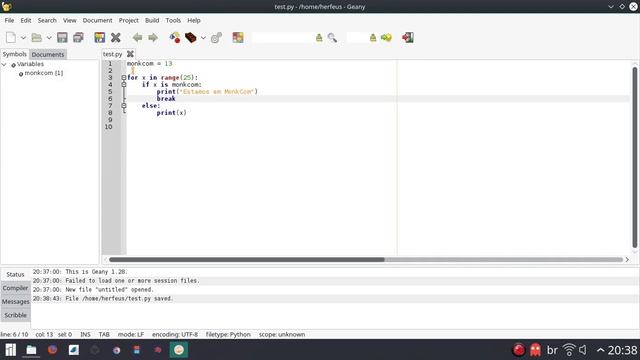Switch to the Messages tab
This screenshot has width=640, height=360.
click(x=16, y=302)
